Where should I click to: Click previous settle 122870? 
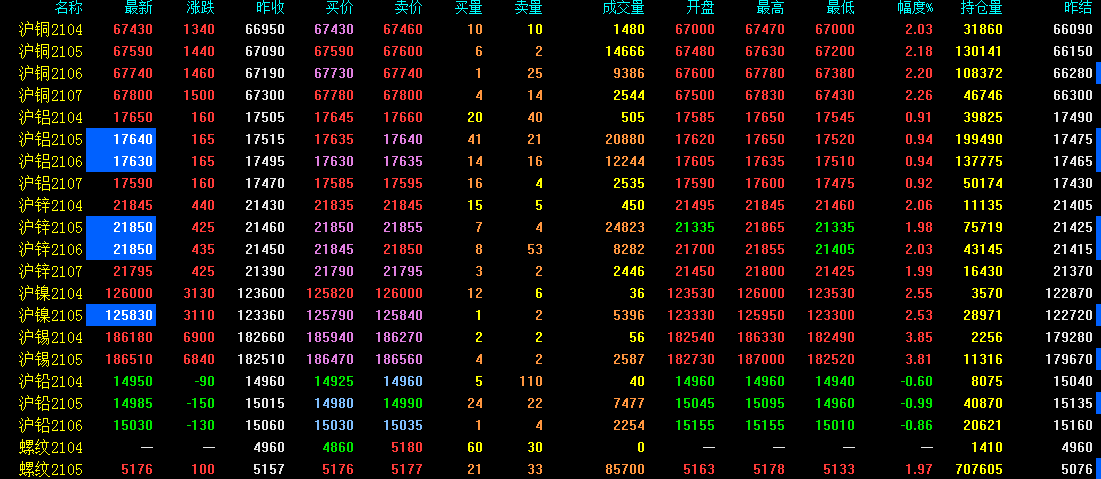point(1069,294)
